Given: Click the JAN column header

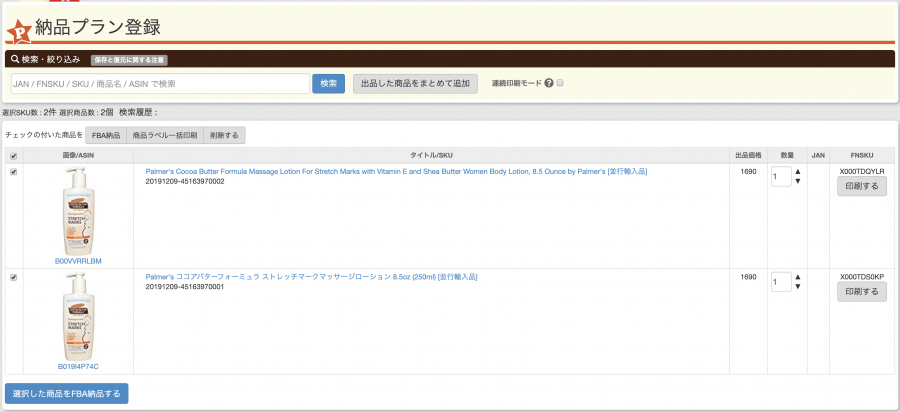Looking at the screenshot, I should [818, 156].
